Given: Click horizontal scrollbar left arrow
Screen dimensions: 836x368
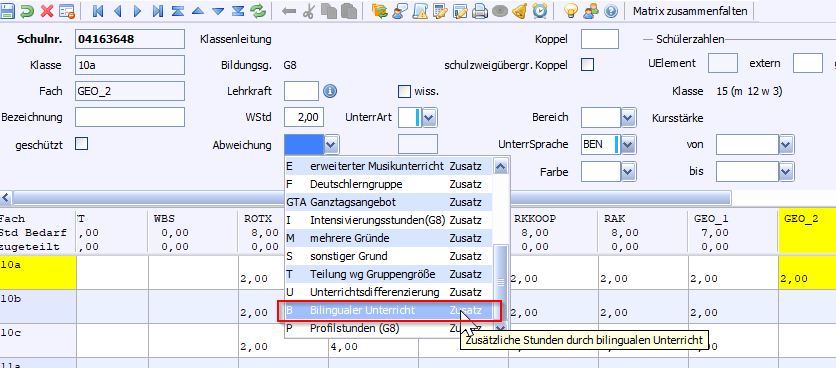Looking at the screenshot, I should pyautogui.click(x=6, y=198).
